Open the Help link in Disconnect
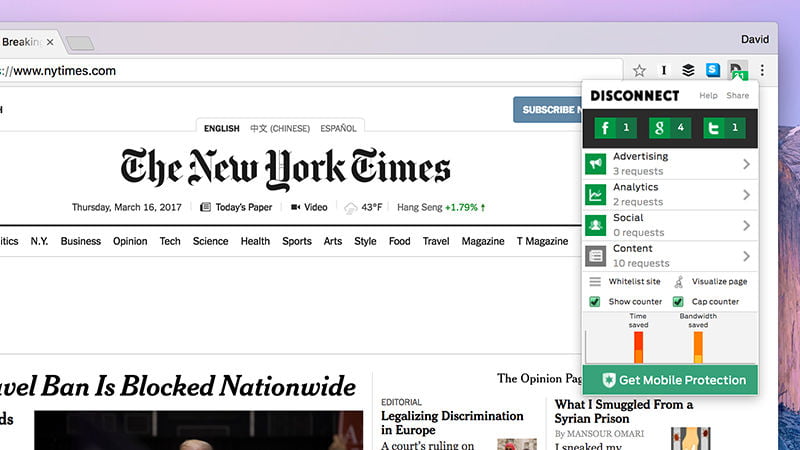800x450 pixels. click(708, 96)
